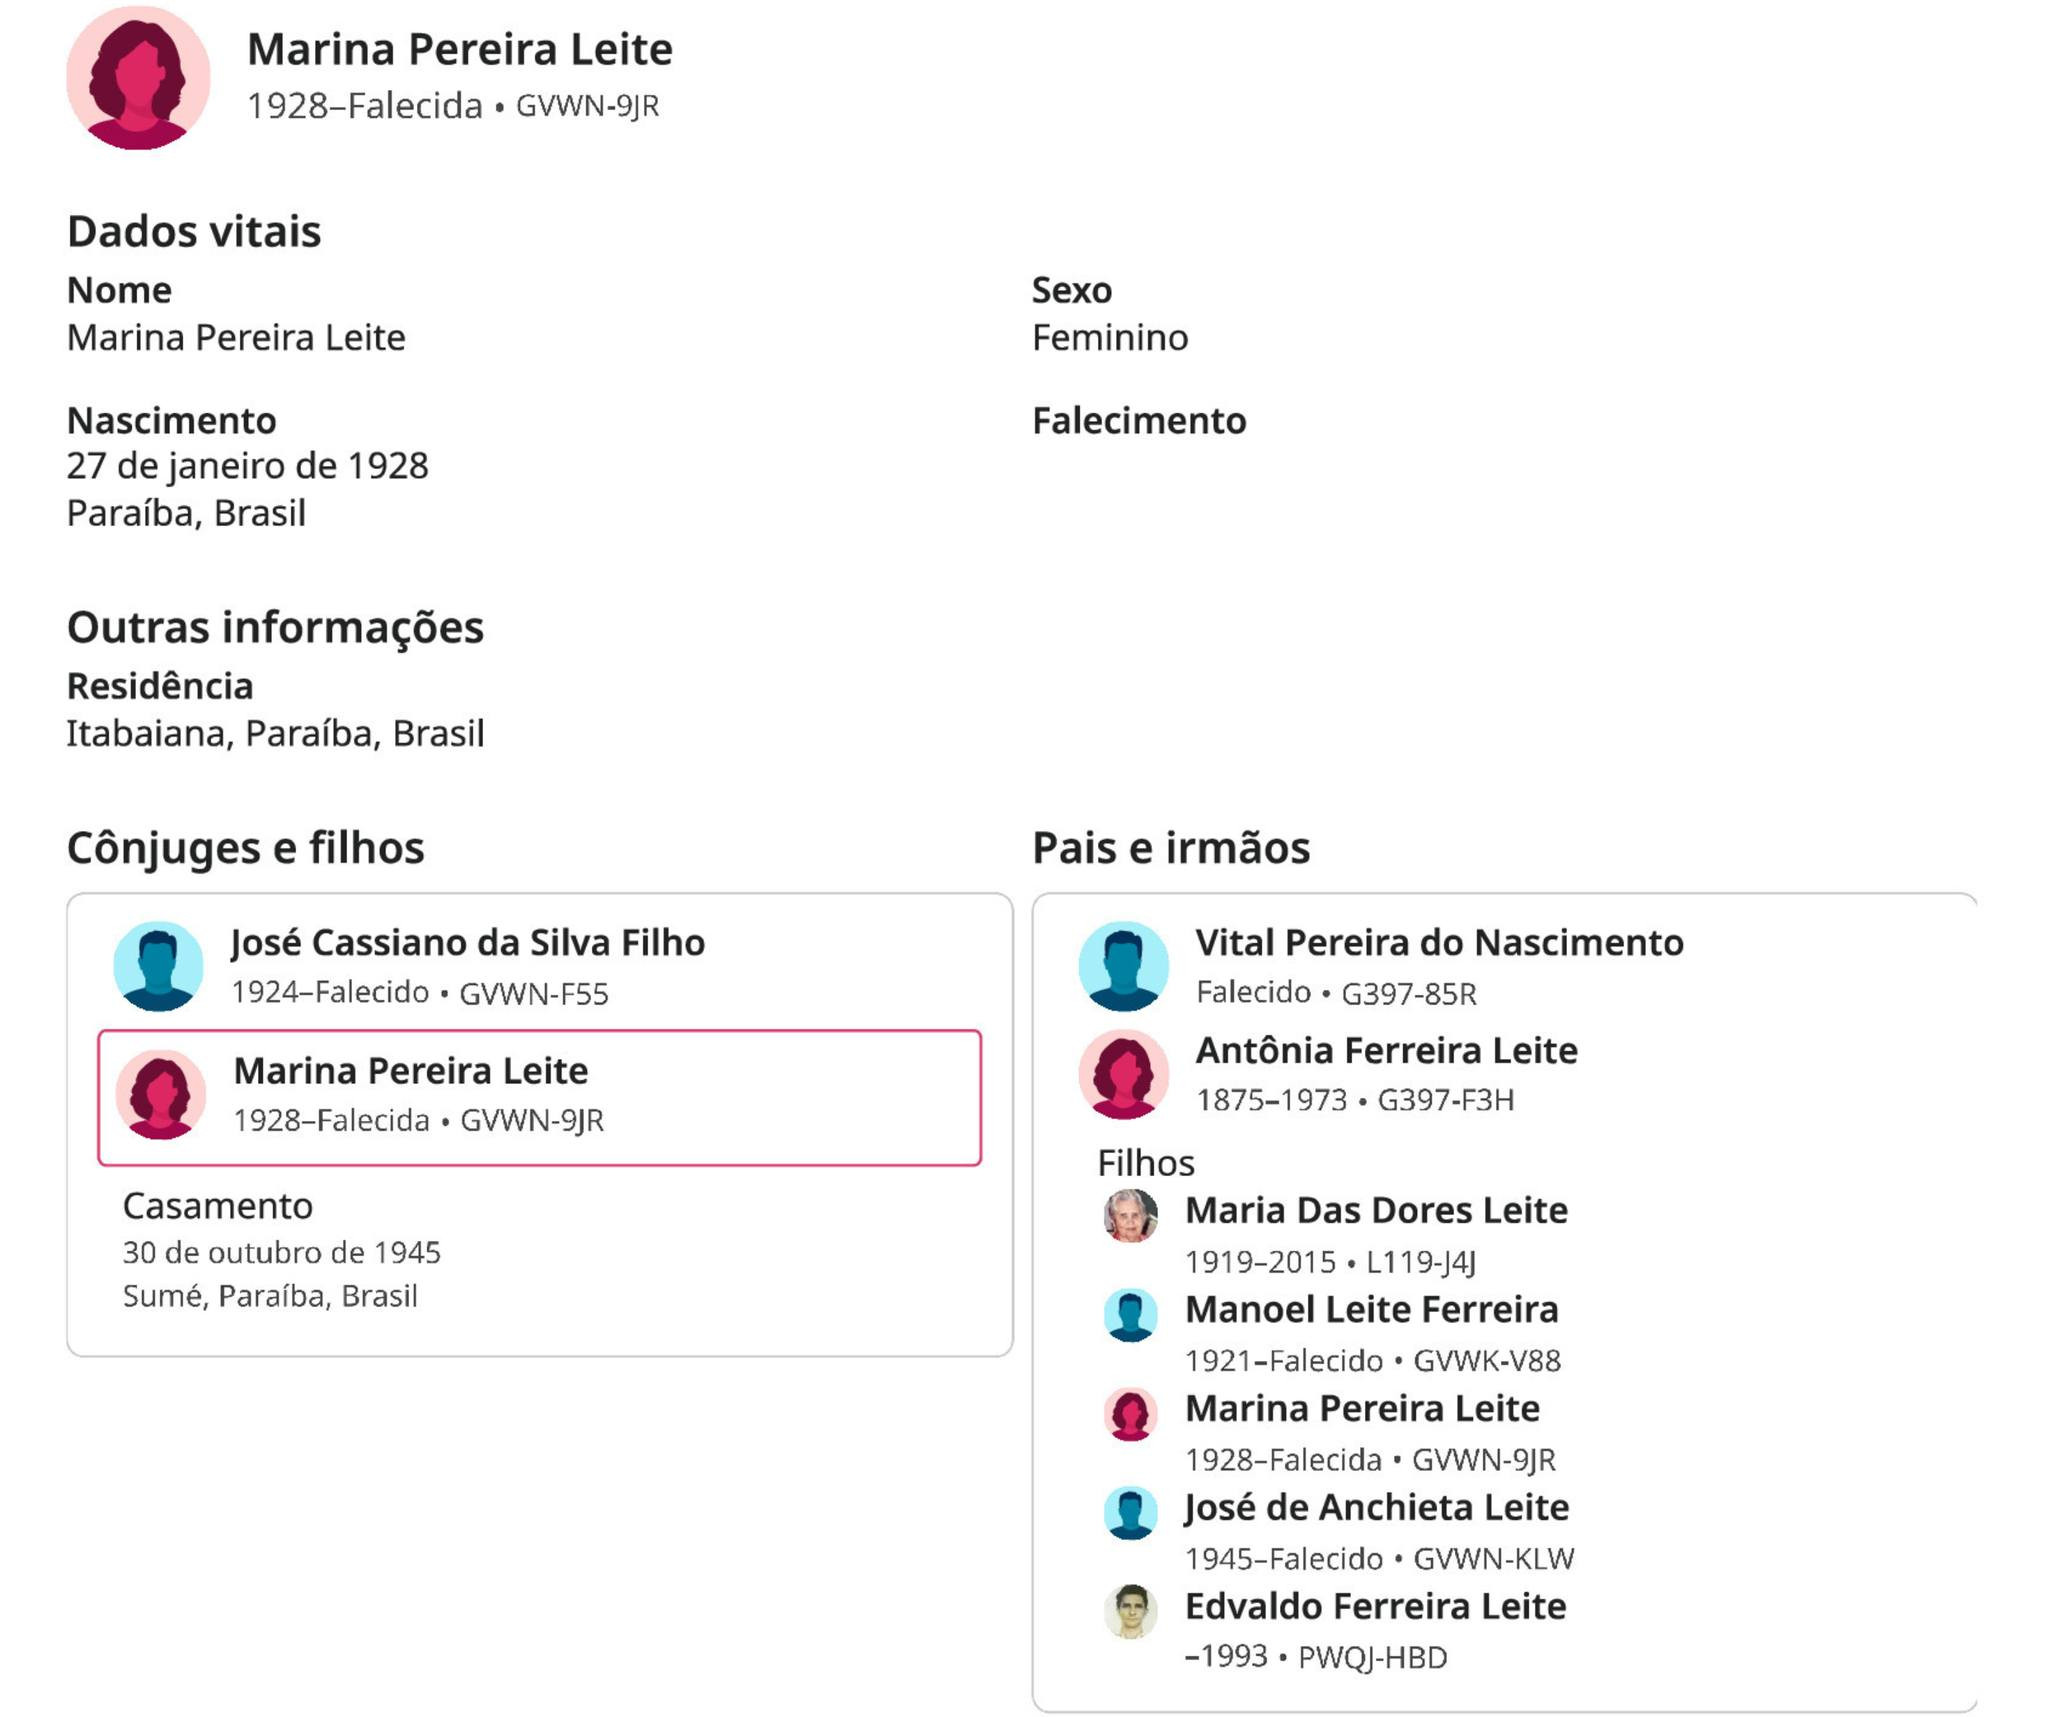Viewport: 2048px width, 1717px height.
Task: Open Maria Das Dores Leite's photo thumbnail
Action: (x=1130, y=1216)
